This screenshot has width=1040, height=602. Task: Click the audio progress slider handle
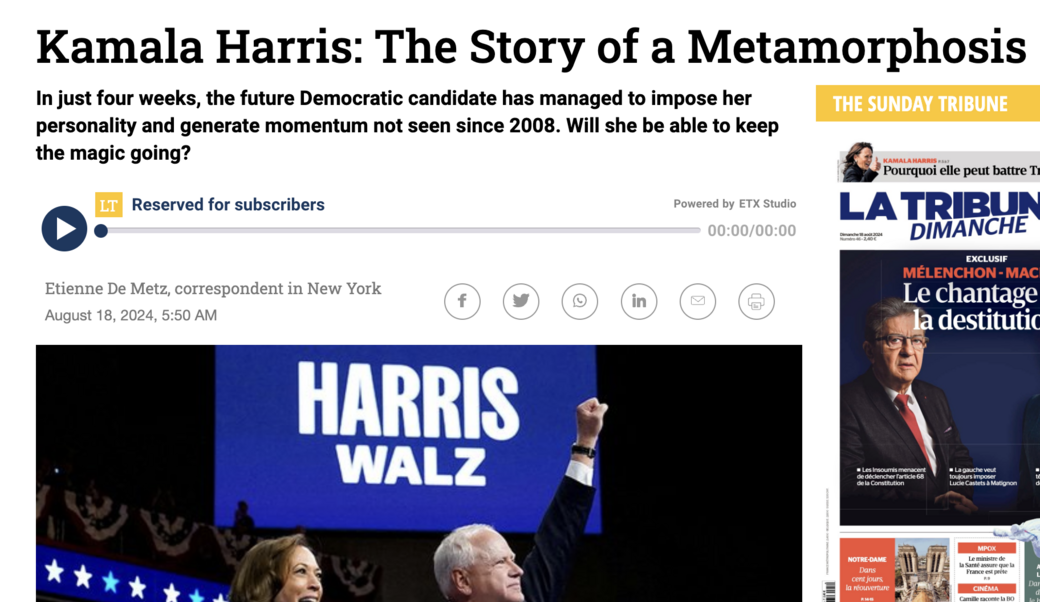[x=101, y=231]
